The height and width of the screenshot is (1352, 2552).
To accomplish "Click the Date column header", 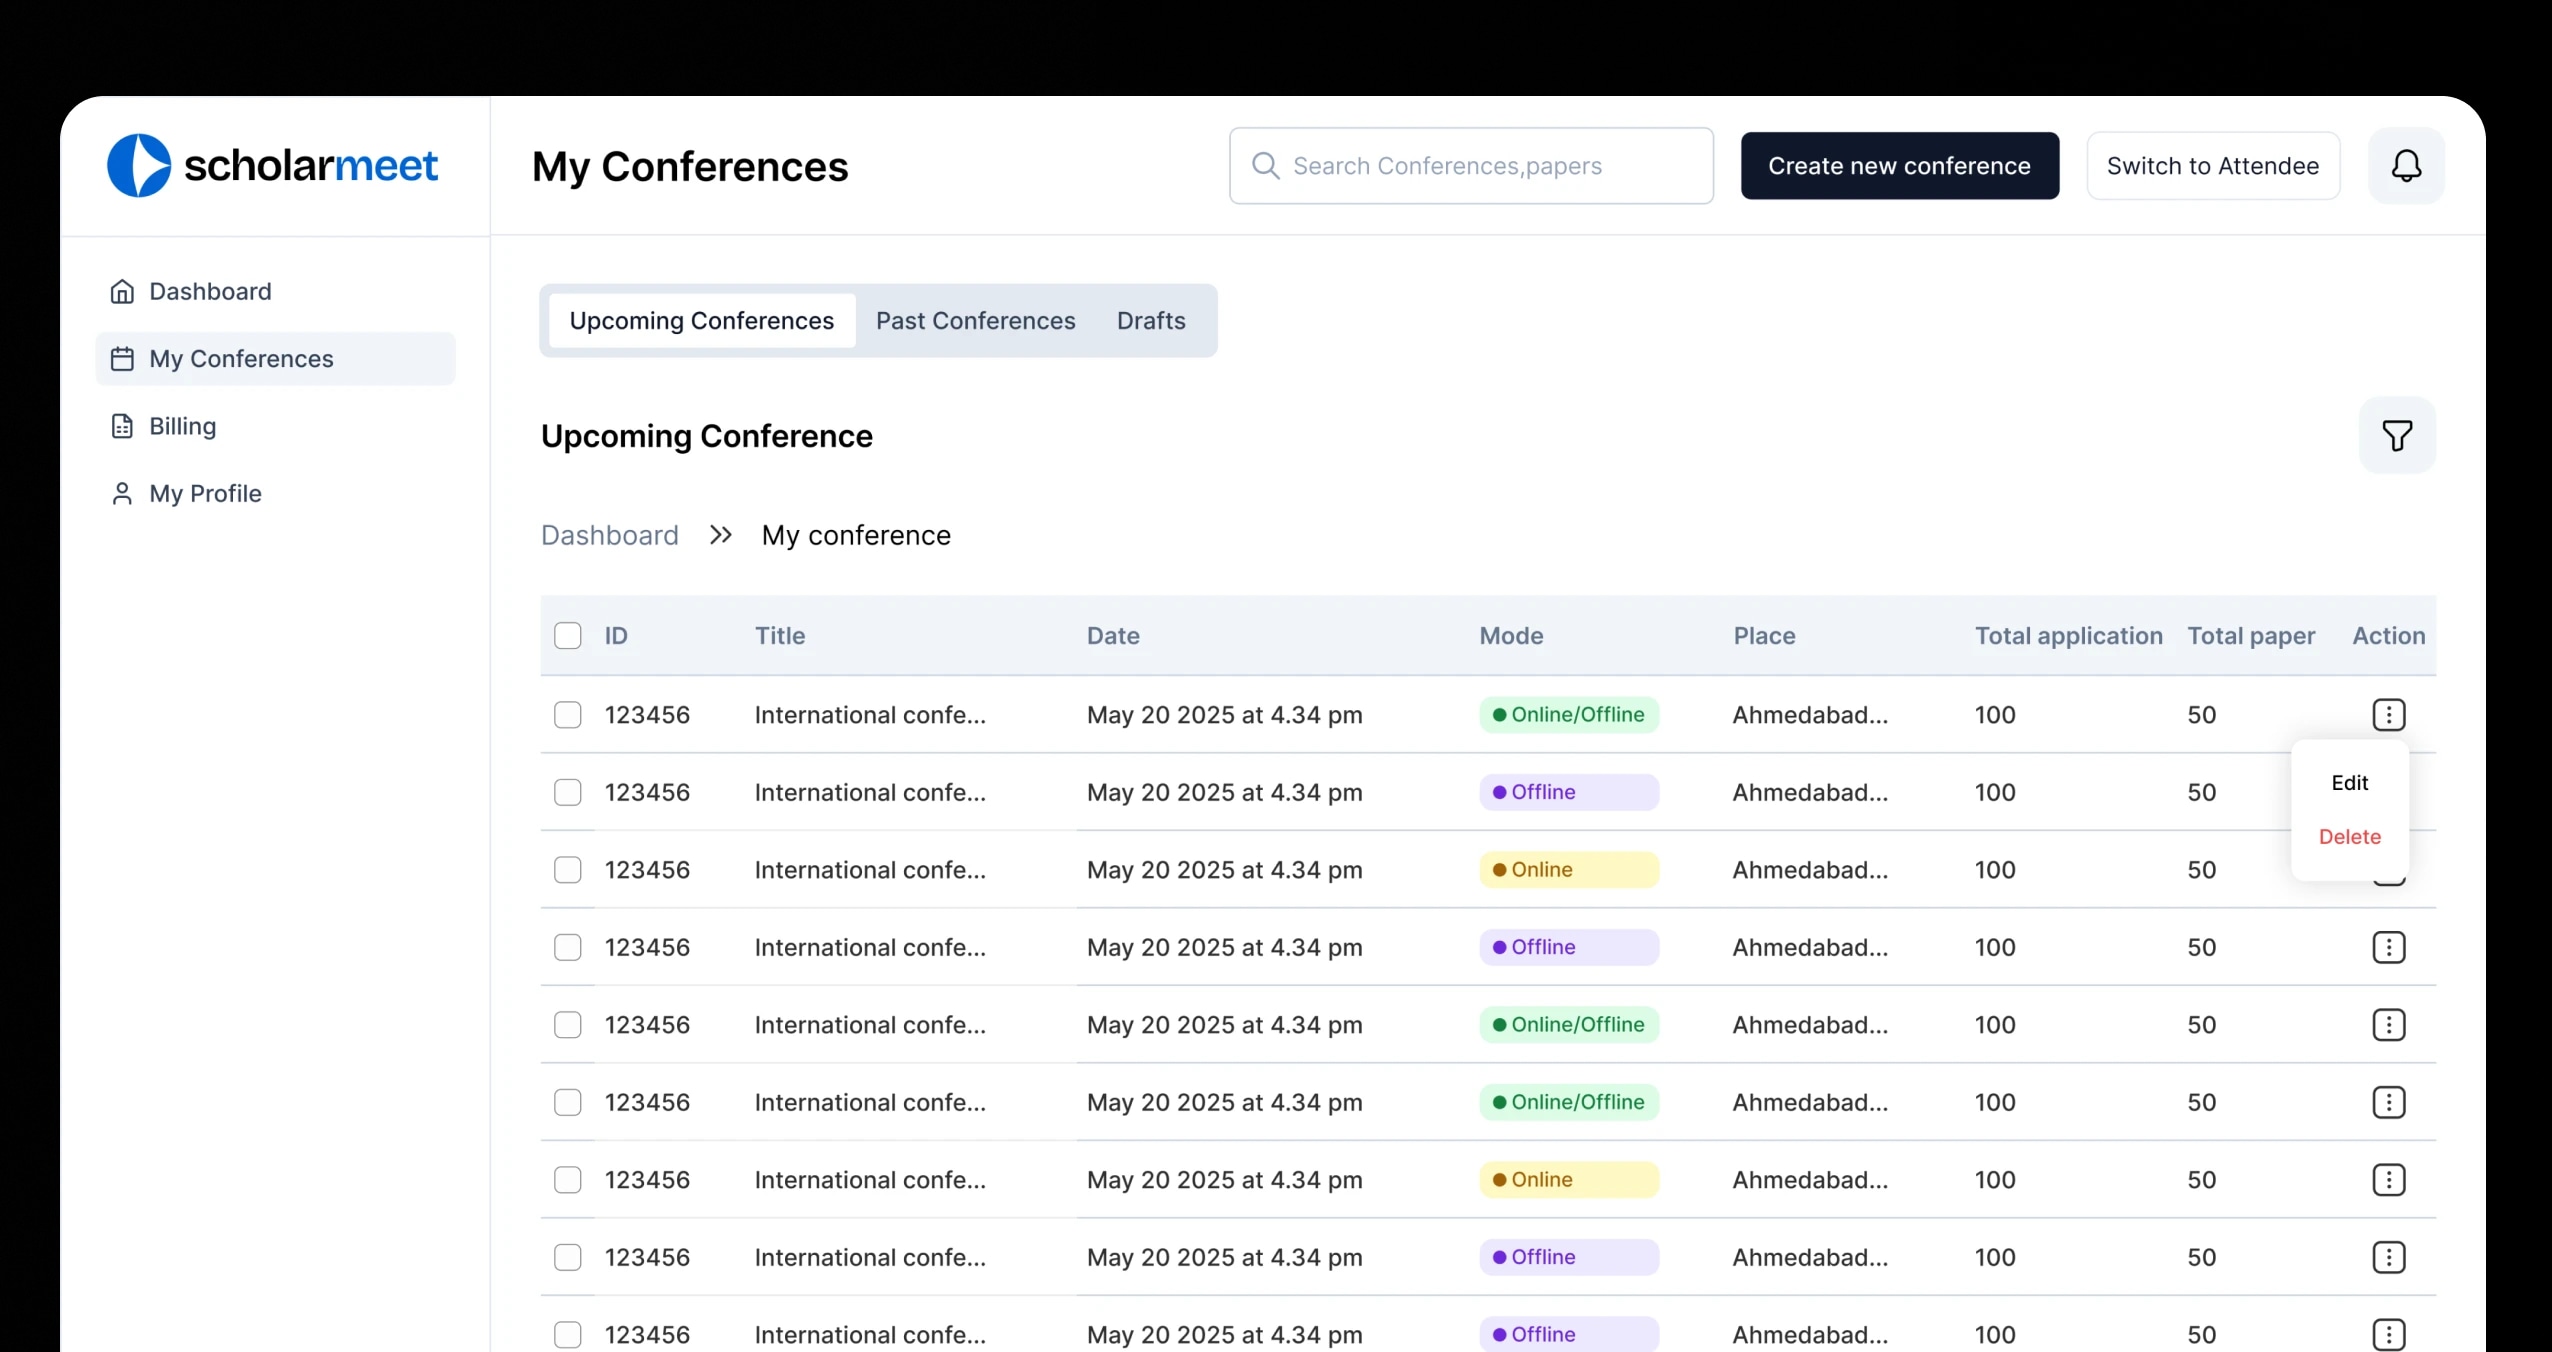I will pos(1113,636).
